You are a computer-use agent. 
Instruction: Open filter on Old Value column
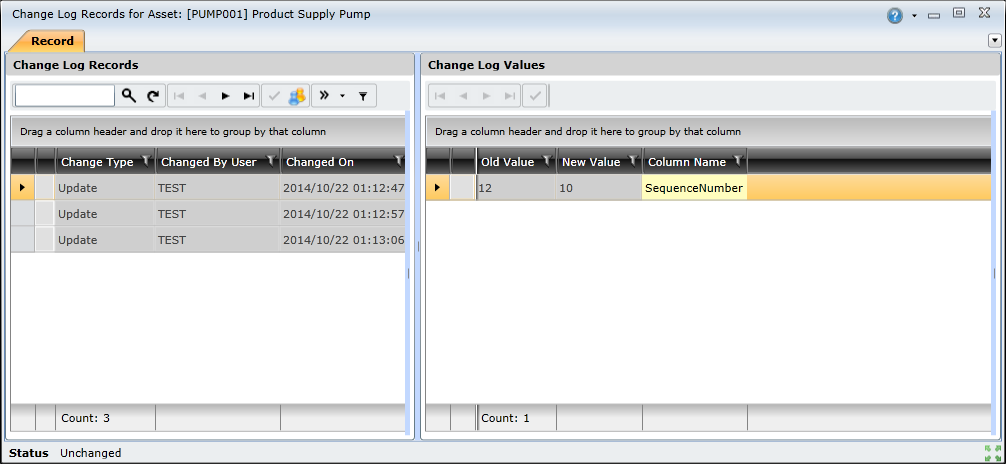point(547,161)
